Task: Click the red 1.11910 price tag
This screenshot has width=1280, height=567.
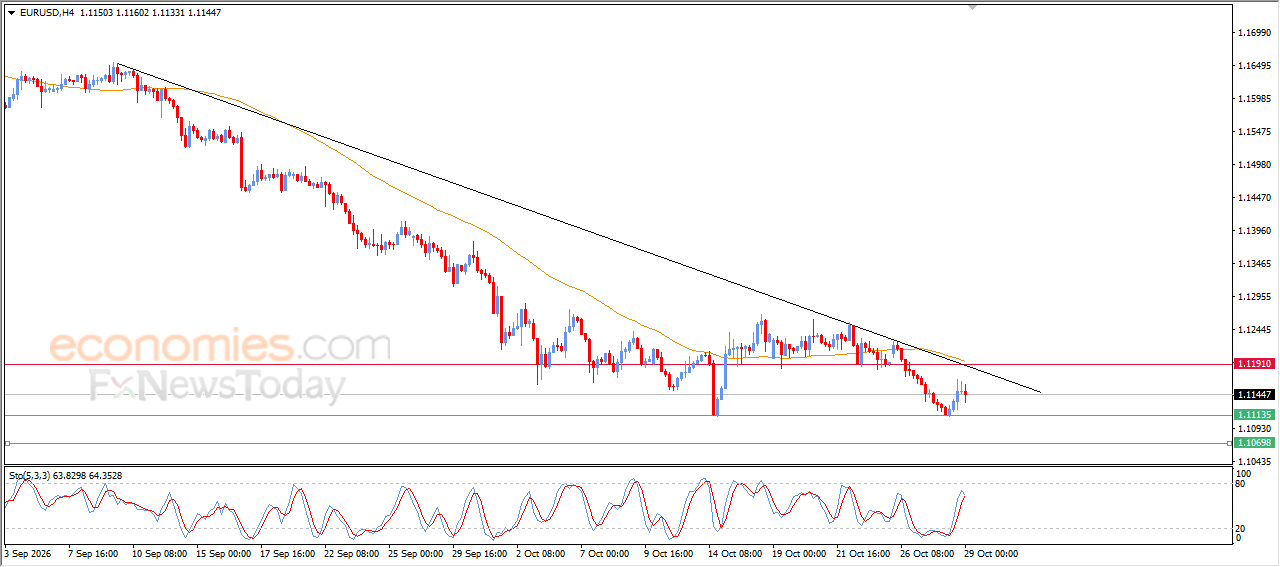Action: point(1254,364)
